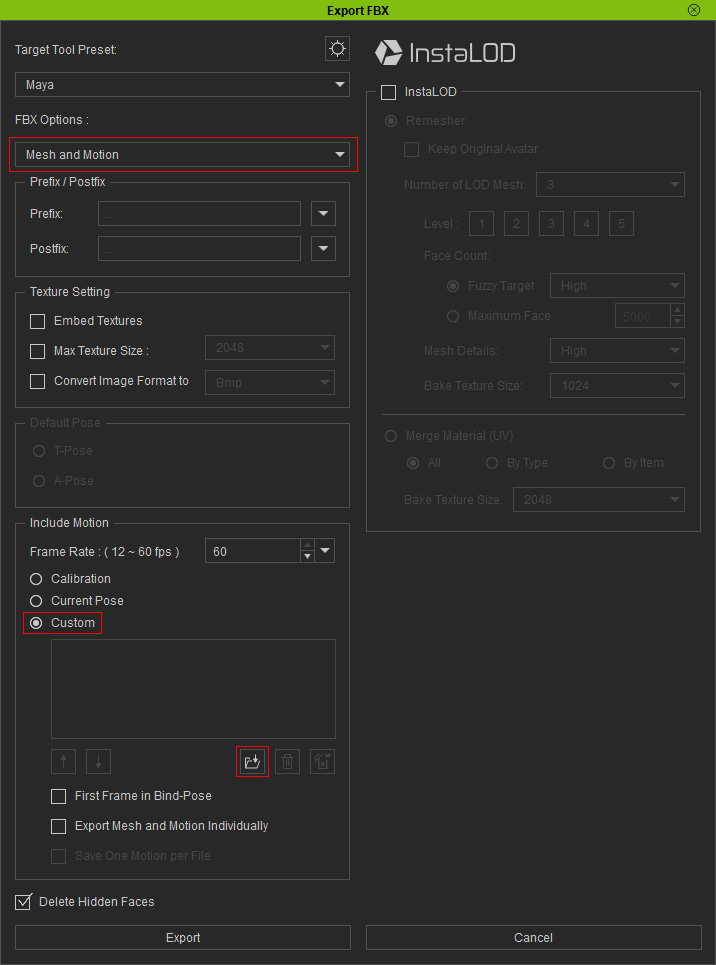Open the Postfix options arrow button
The width and height of the screenshot is (716, 965).
[323, 249]
